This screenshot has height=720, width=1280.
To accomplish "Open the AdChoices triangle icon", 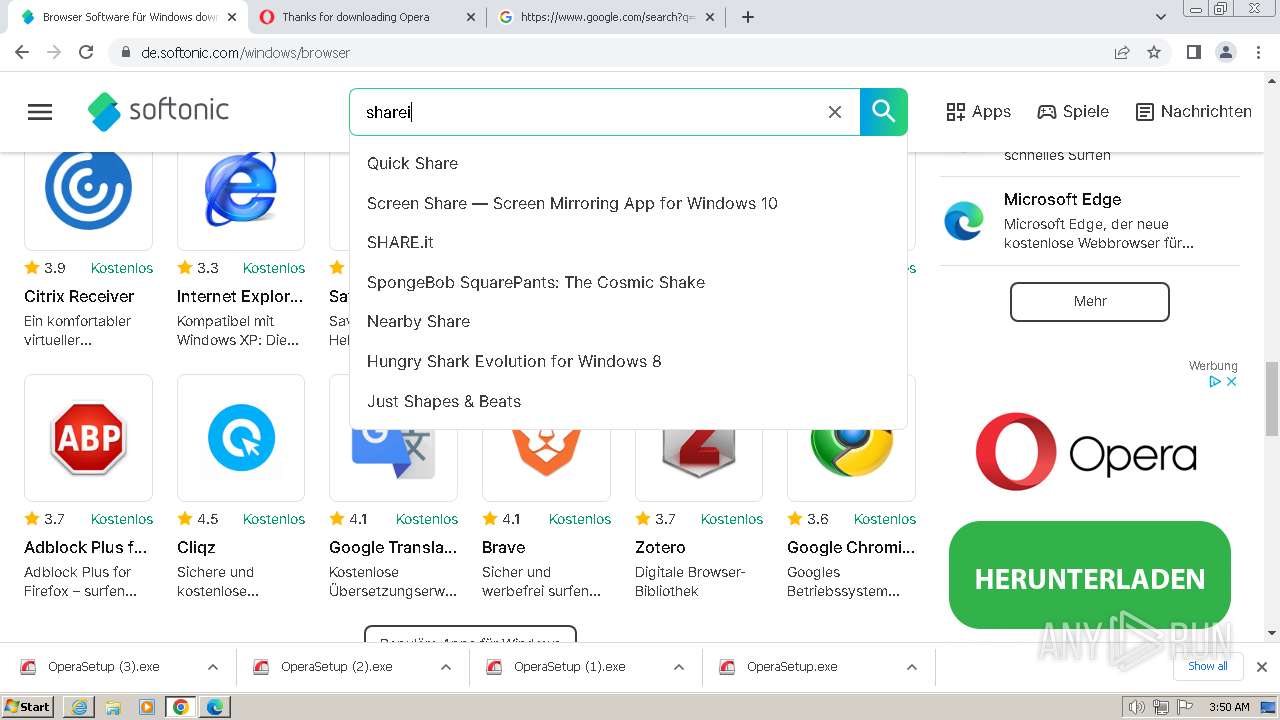I will (1216, 382).
